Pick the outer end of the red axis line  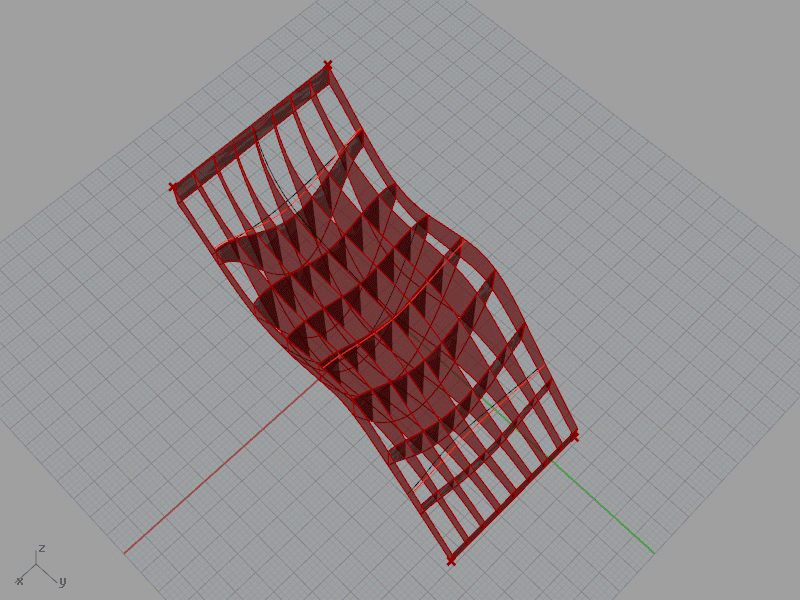pos(126,551)
